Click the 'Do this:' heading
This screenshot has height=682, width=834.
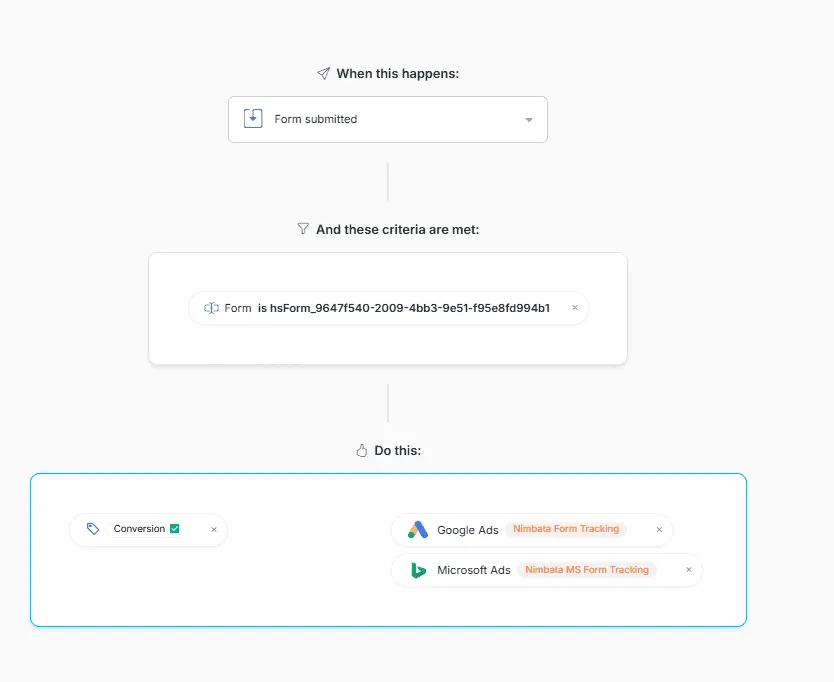398,451
